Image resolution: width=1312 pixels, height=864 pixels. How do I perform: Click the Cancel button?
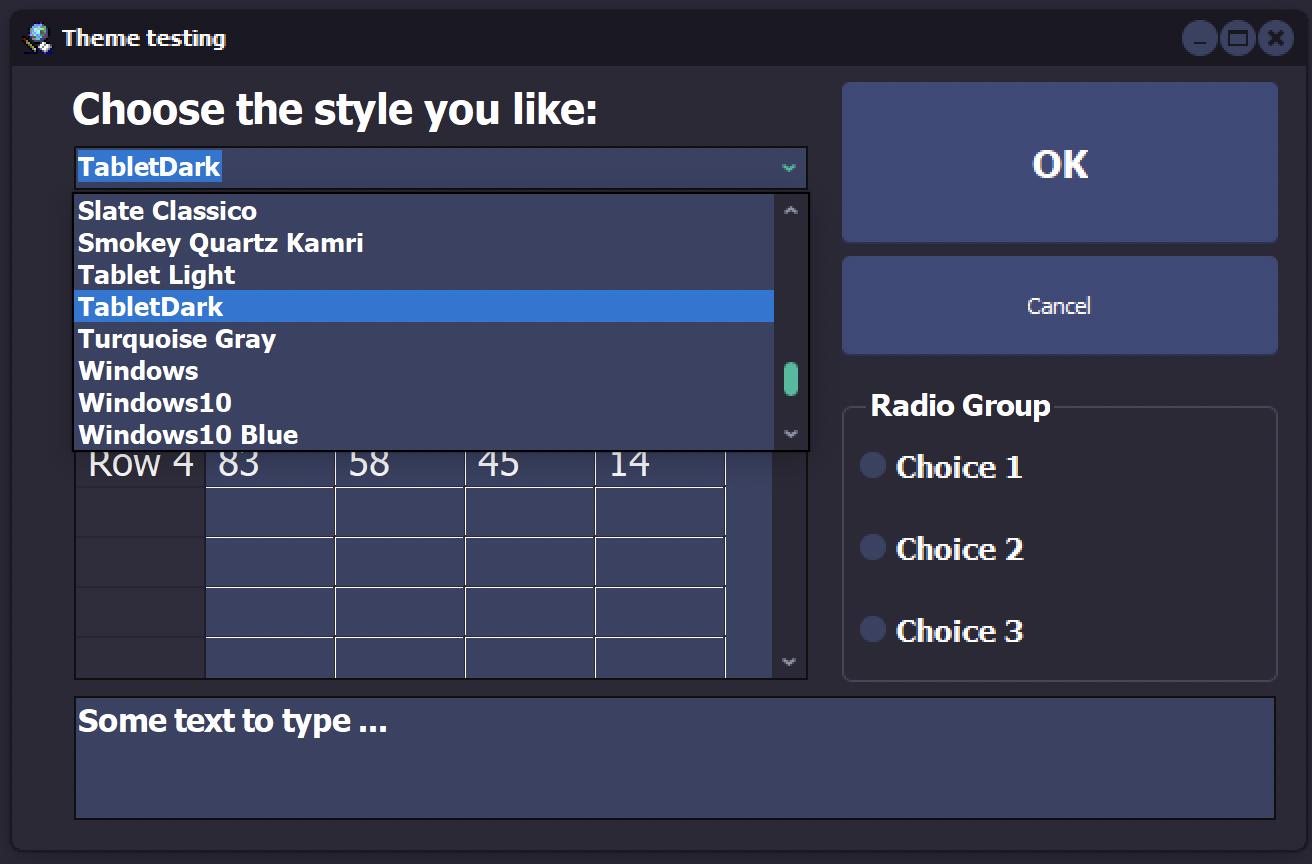pos(1059,306)
